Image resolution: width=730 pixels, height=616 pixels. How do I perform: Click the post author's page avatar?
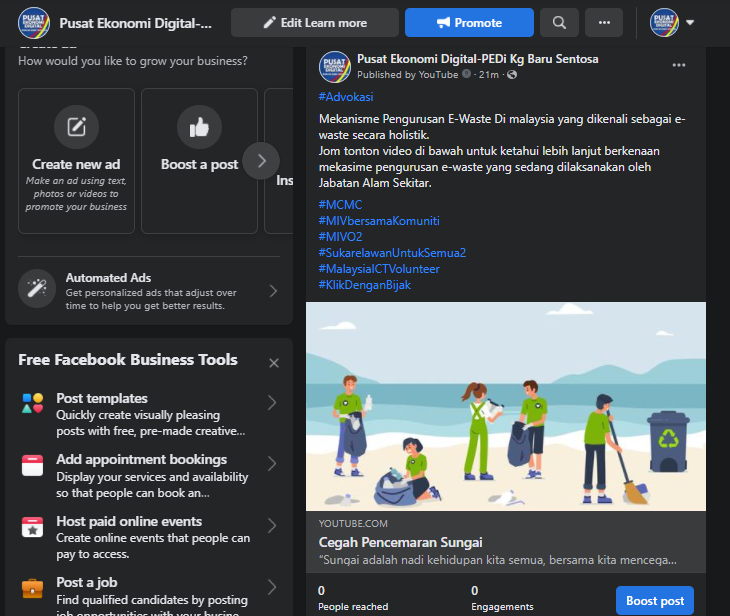pos(334,67)
